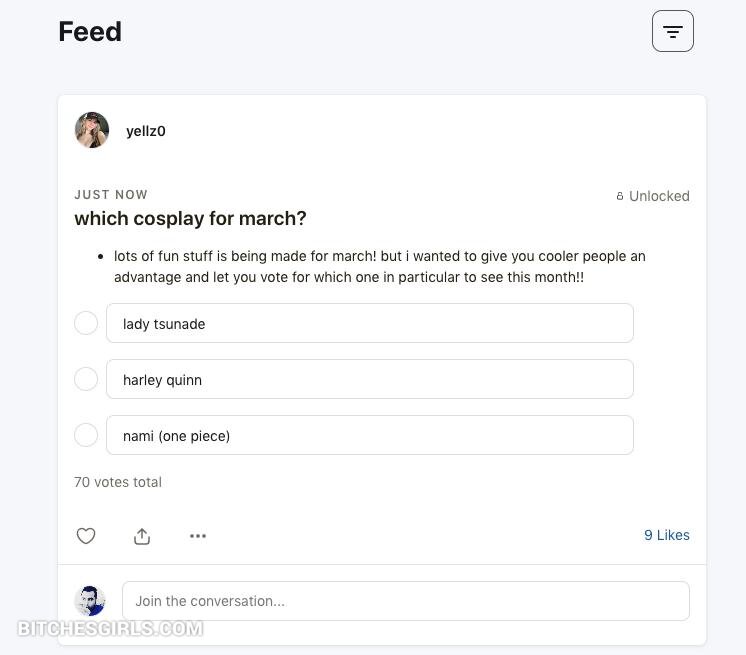
Task: Click the lock icon beside Unlocked
Action: pyautogui.click(x=620, y=196)
